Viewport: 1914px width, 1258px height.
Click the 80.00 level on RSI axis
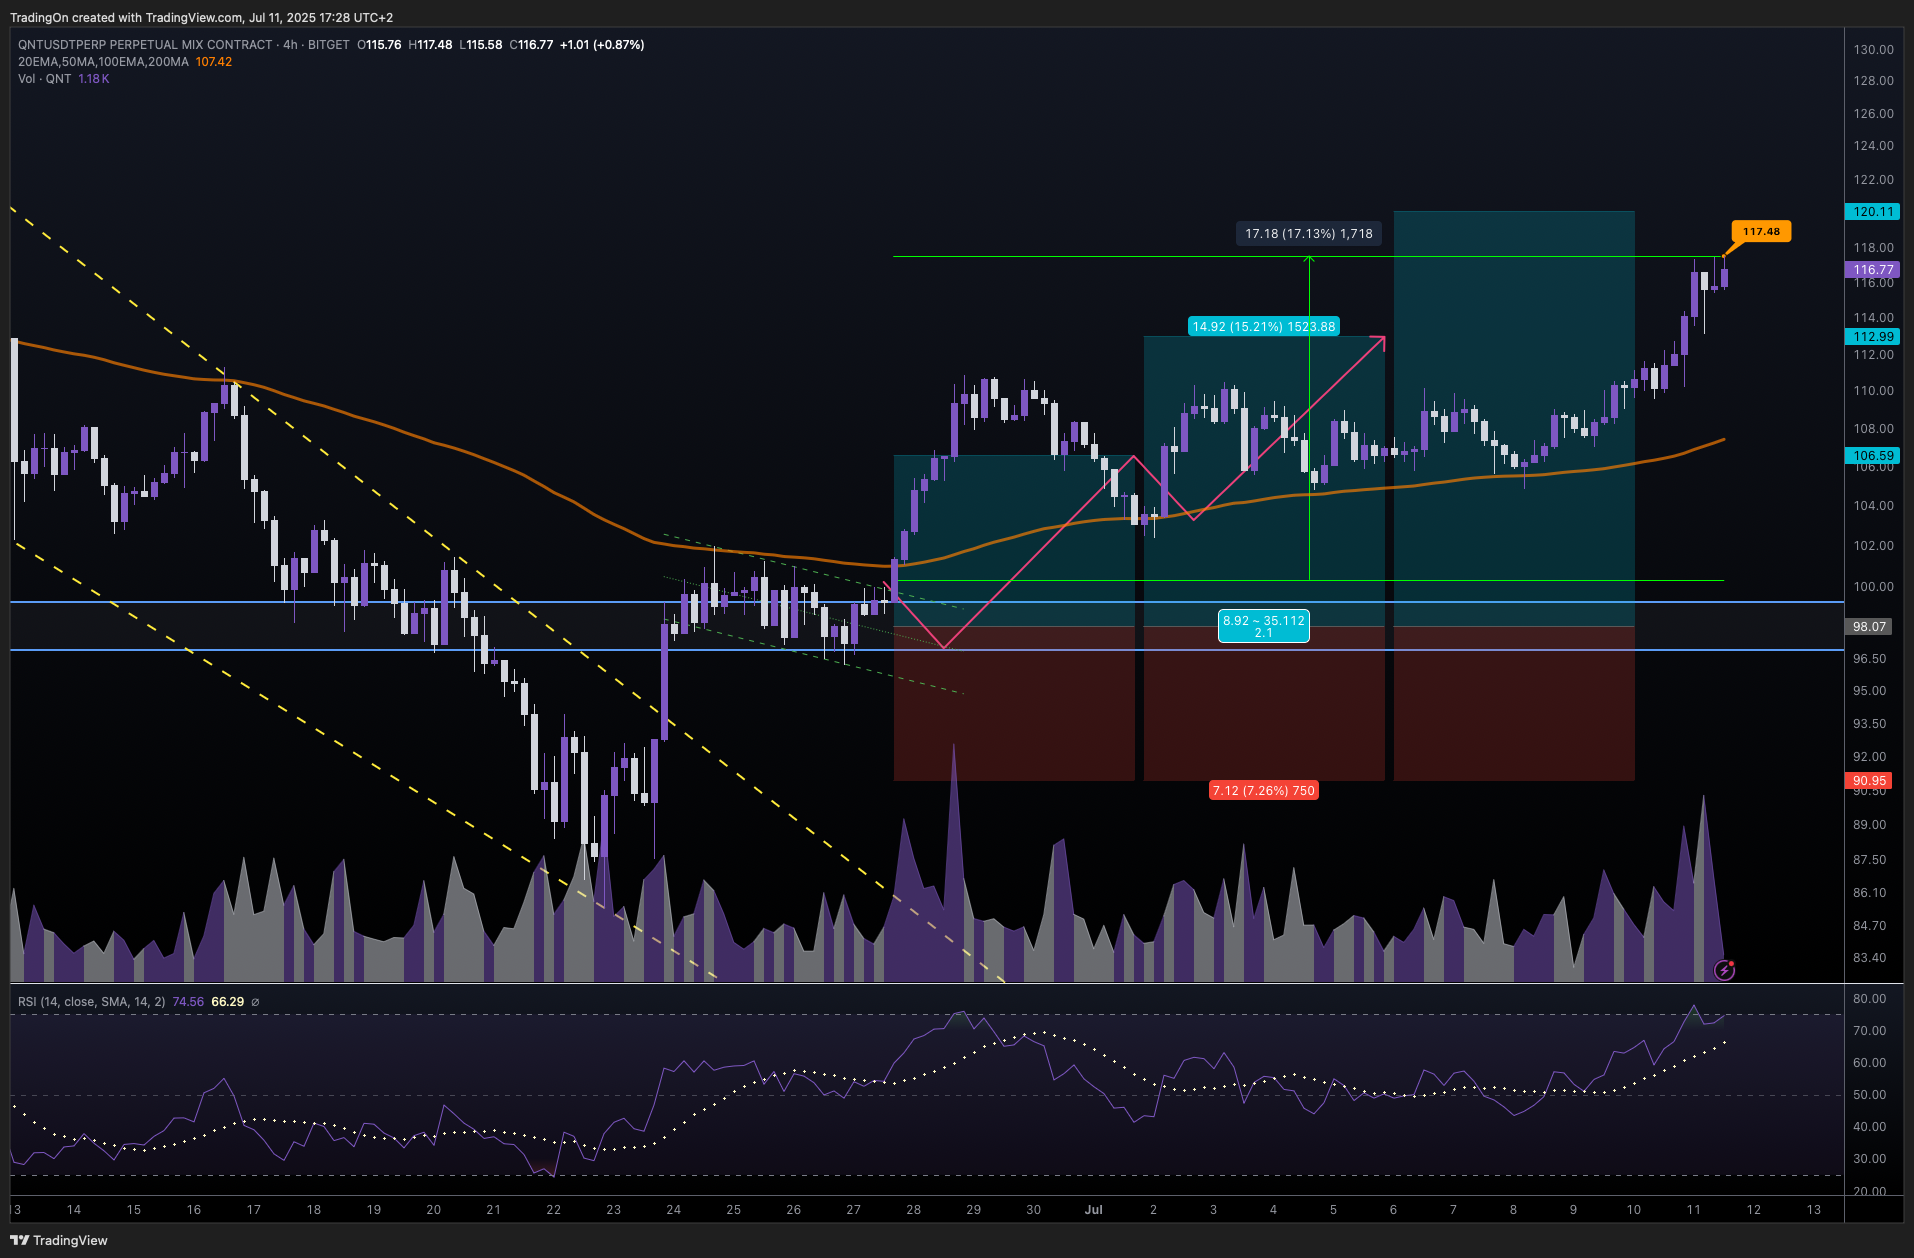pyautogui.click(x=1870, y=999)
